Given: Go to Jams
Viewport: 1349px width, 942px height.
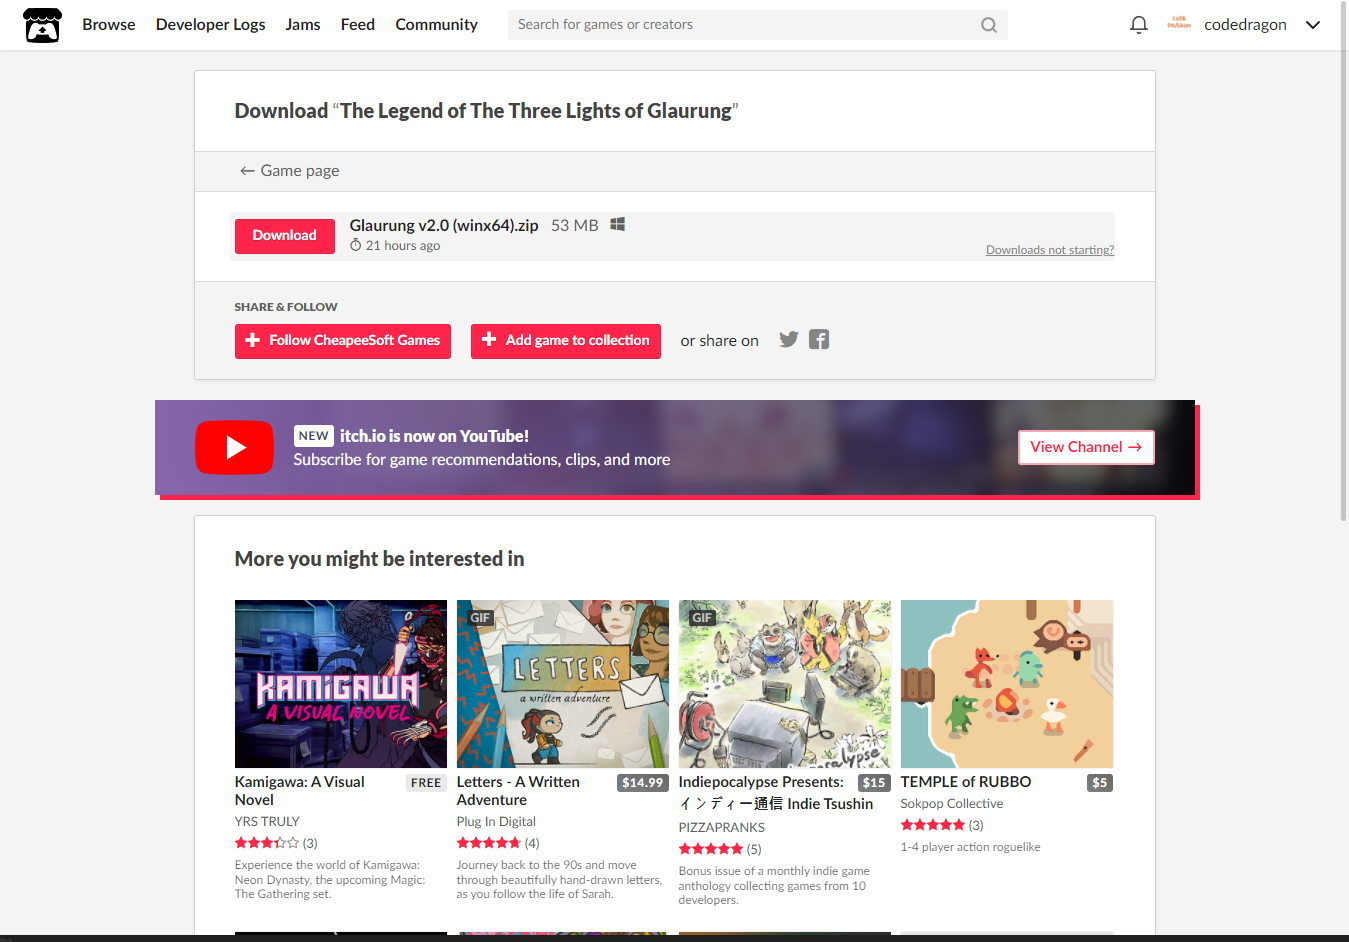Looking at the screenshot, I should pyautogui.click(x=303, y=25).
